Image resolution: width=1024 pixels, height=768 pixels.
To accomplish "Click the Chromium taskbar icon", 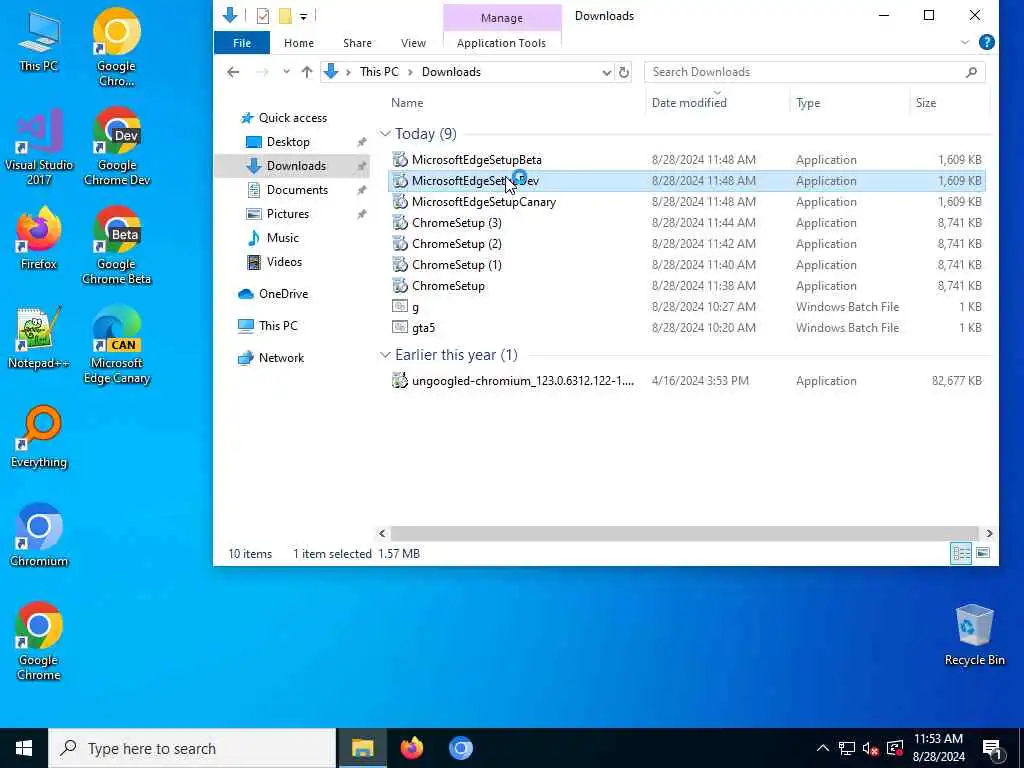I will (x=460, y=748).
